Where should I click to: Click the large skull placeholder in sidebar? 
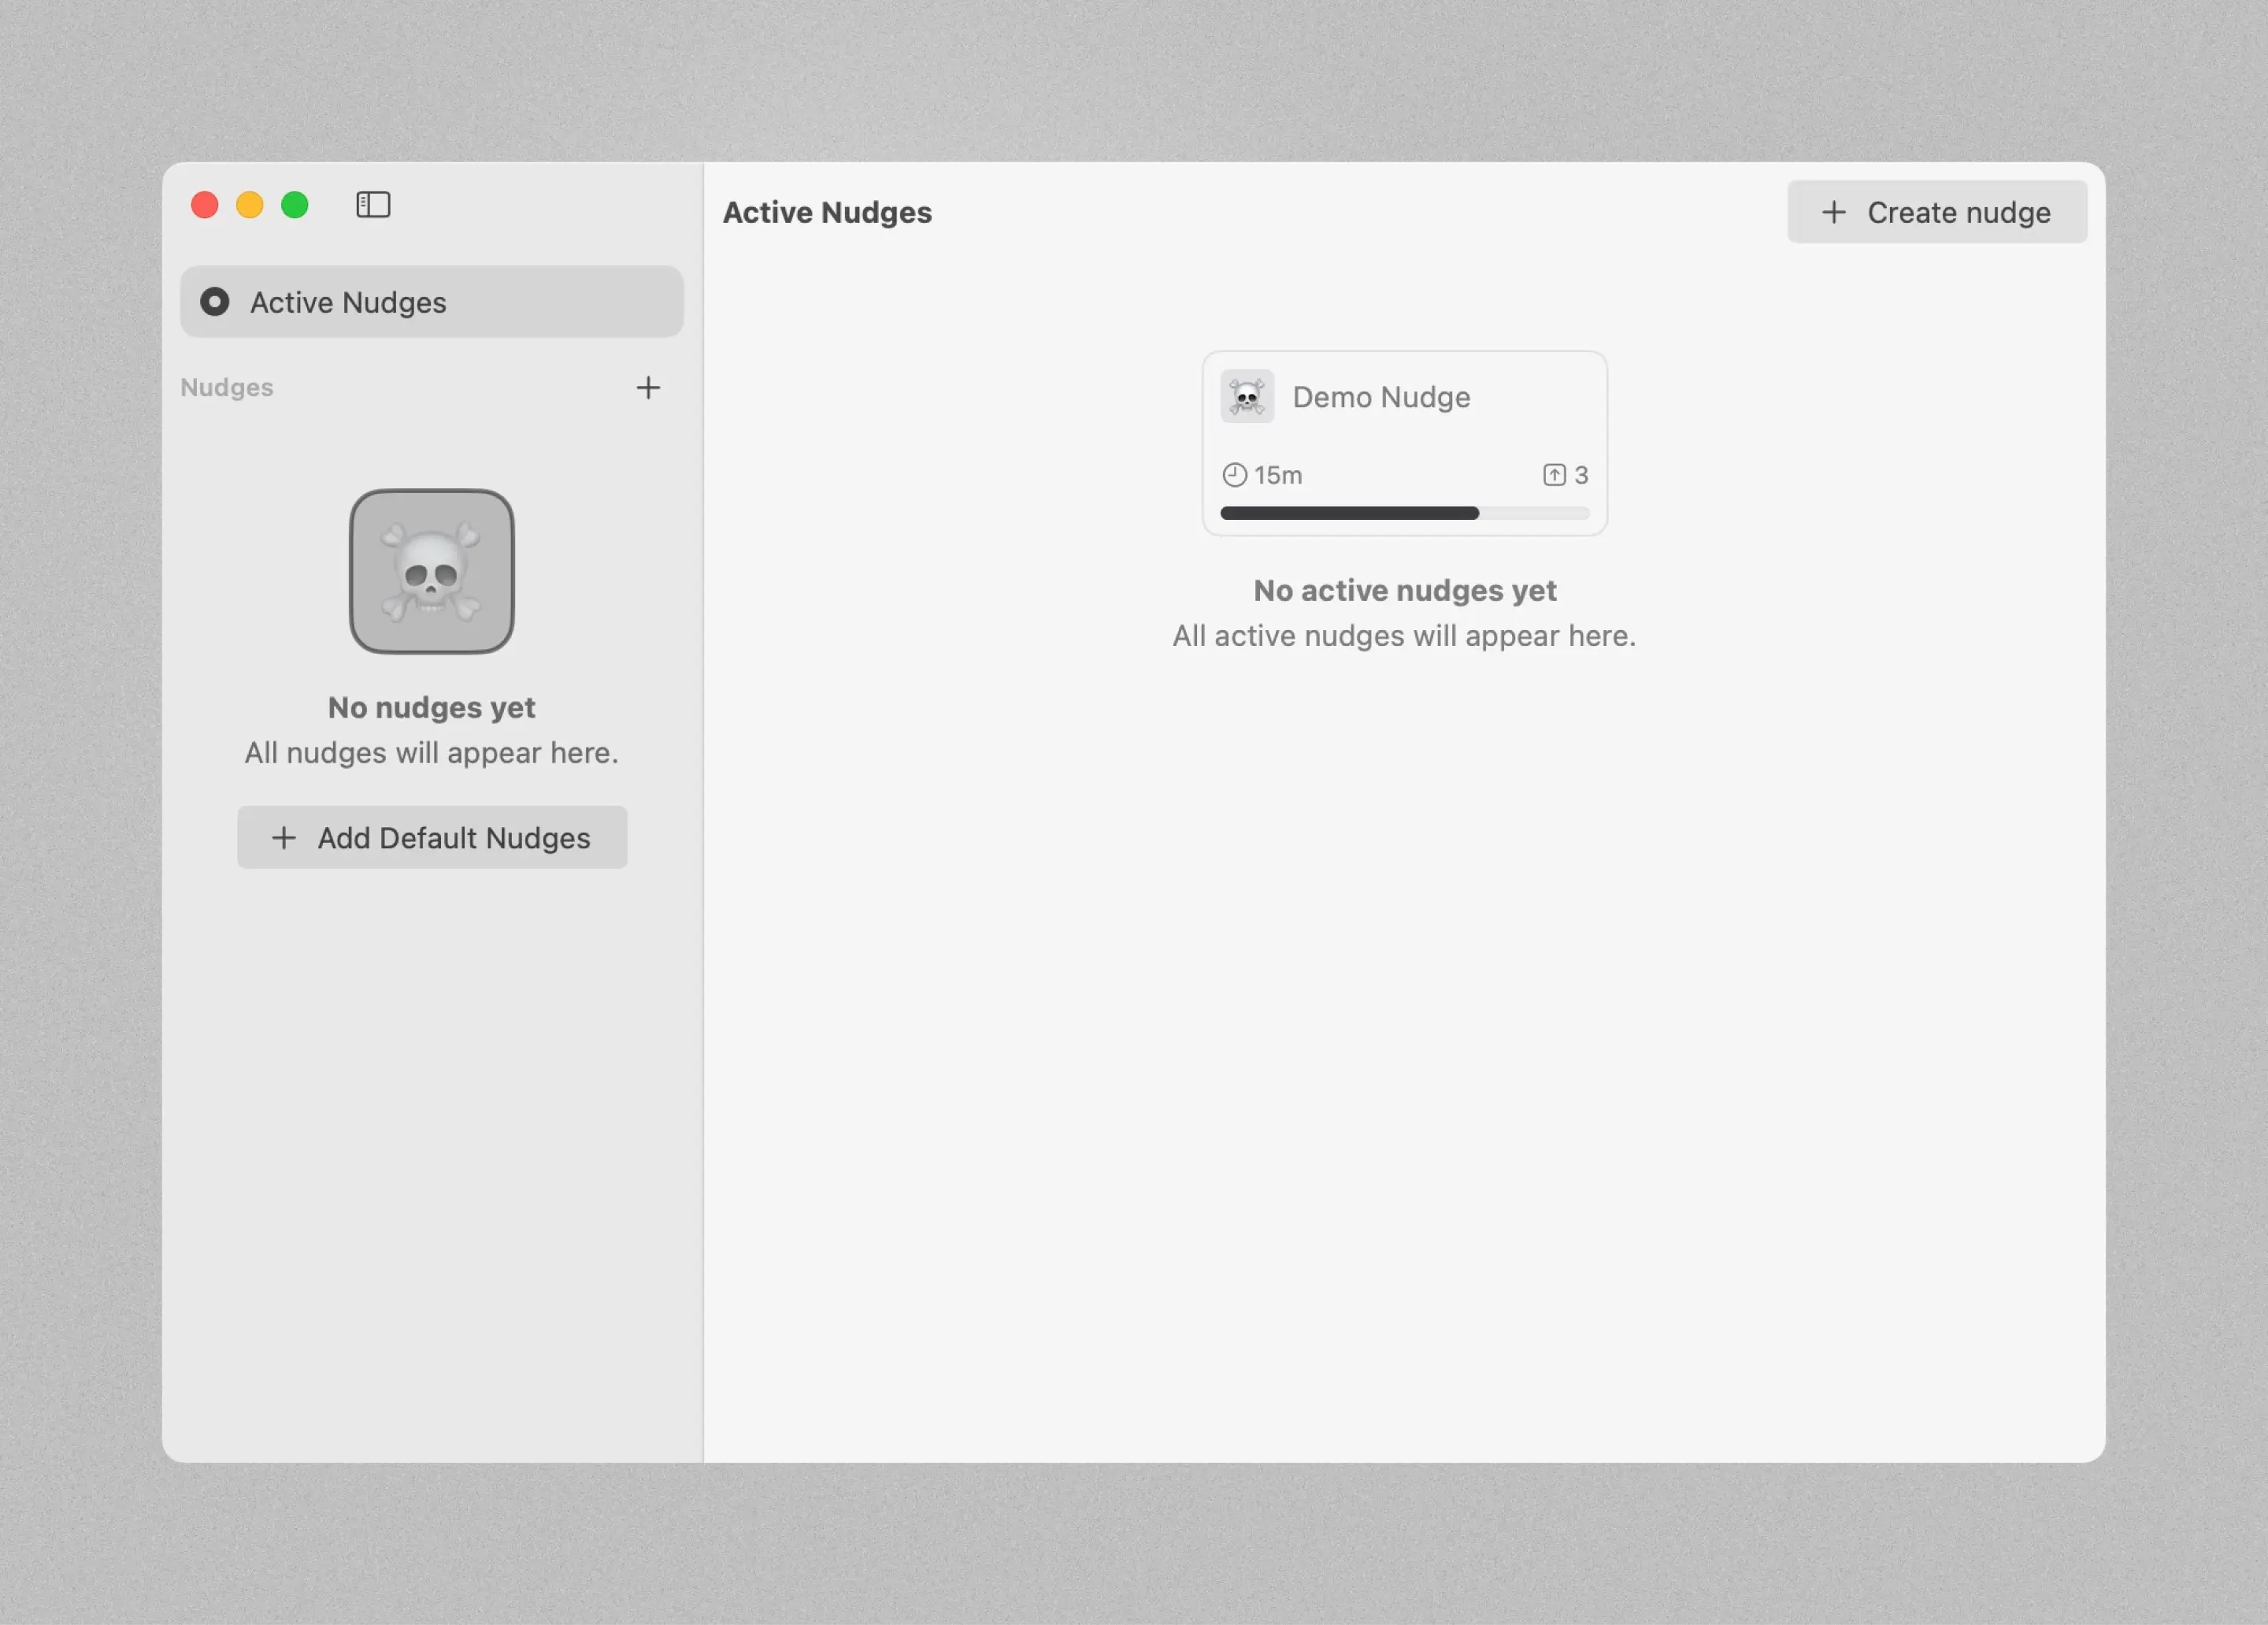[x=431, y=572]
